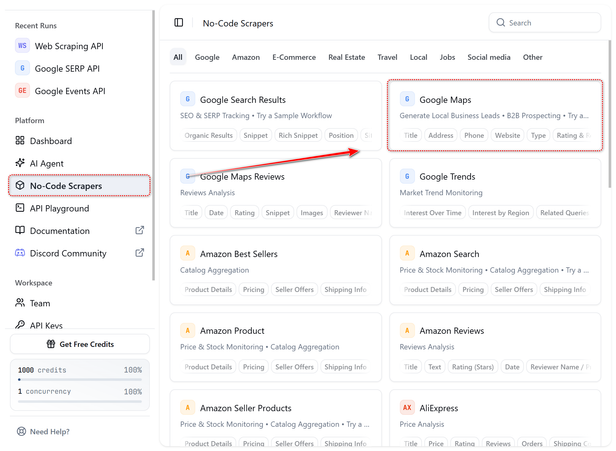Click the API Keys key icon
The image size is (616, 451).
[x=20, y=324]
